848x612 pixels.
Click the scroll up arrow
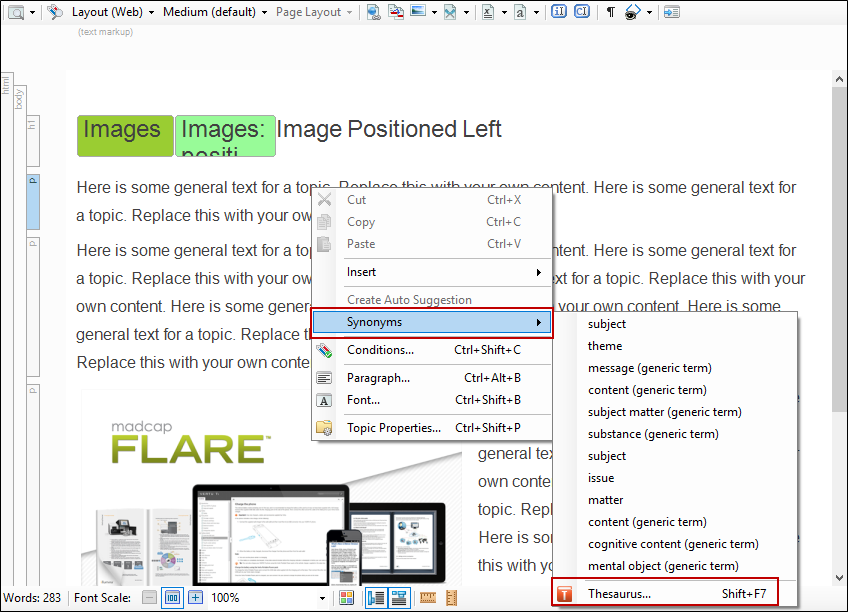[839, 79]
